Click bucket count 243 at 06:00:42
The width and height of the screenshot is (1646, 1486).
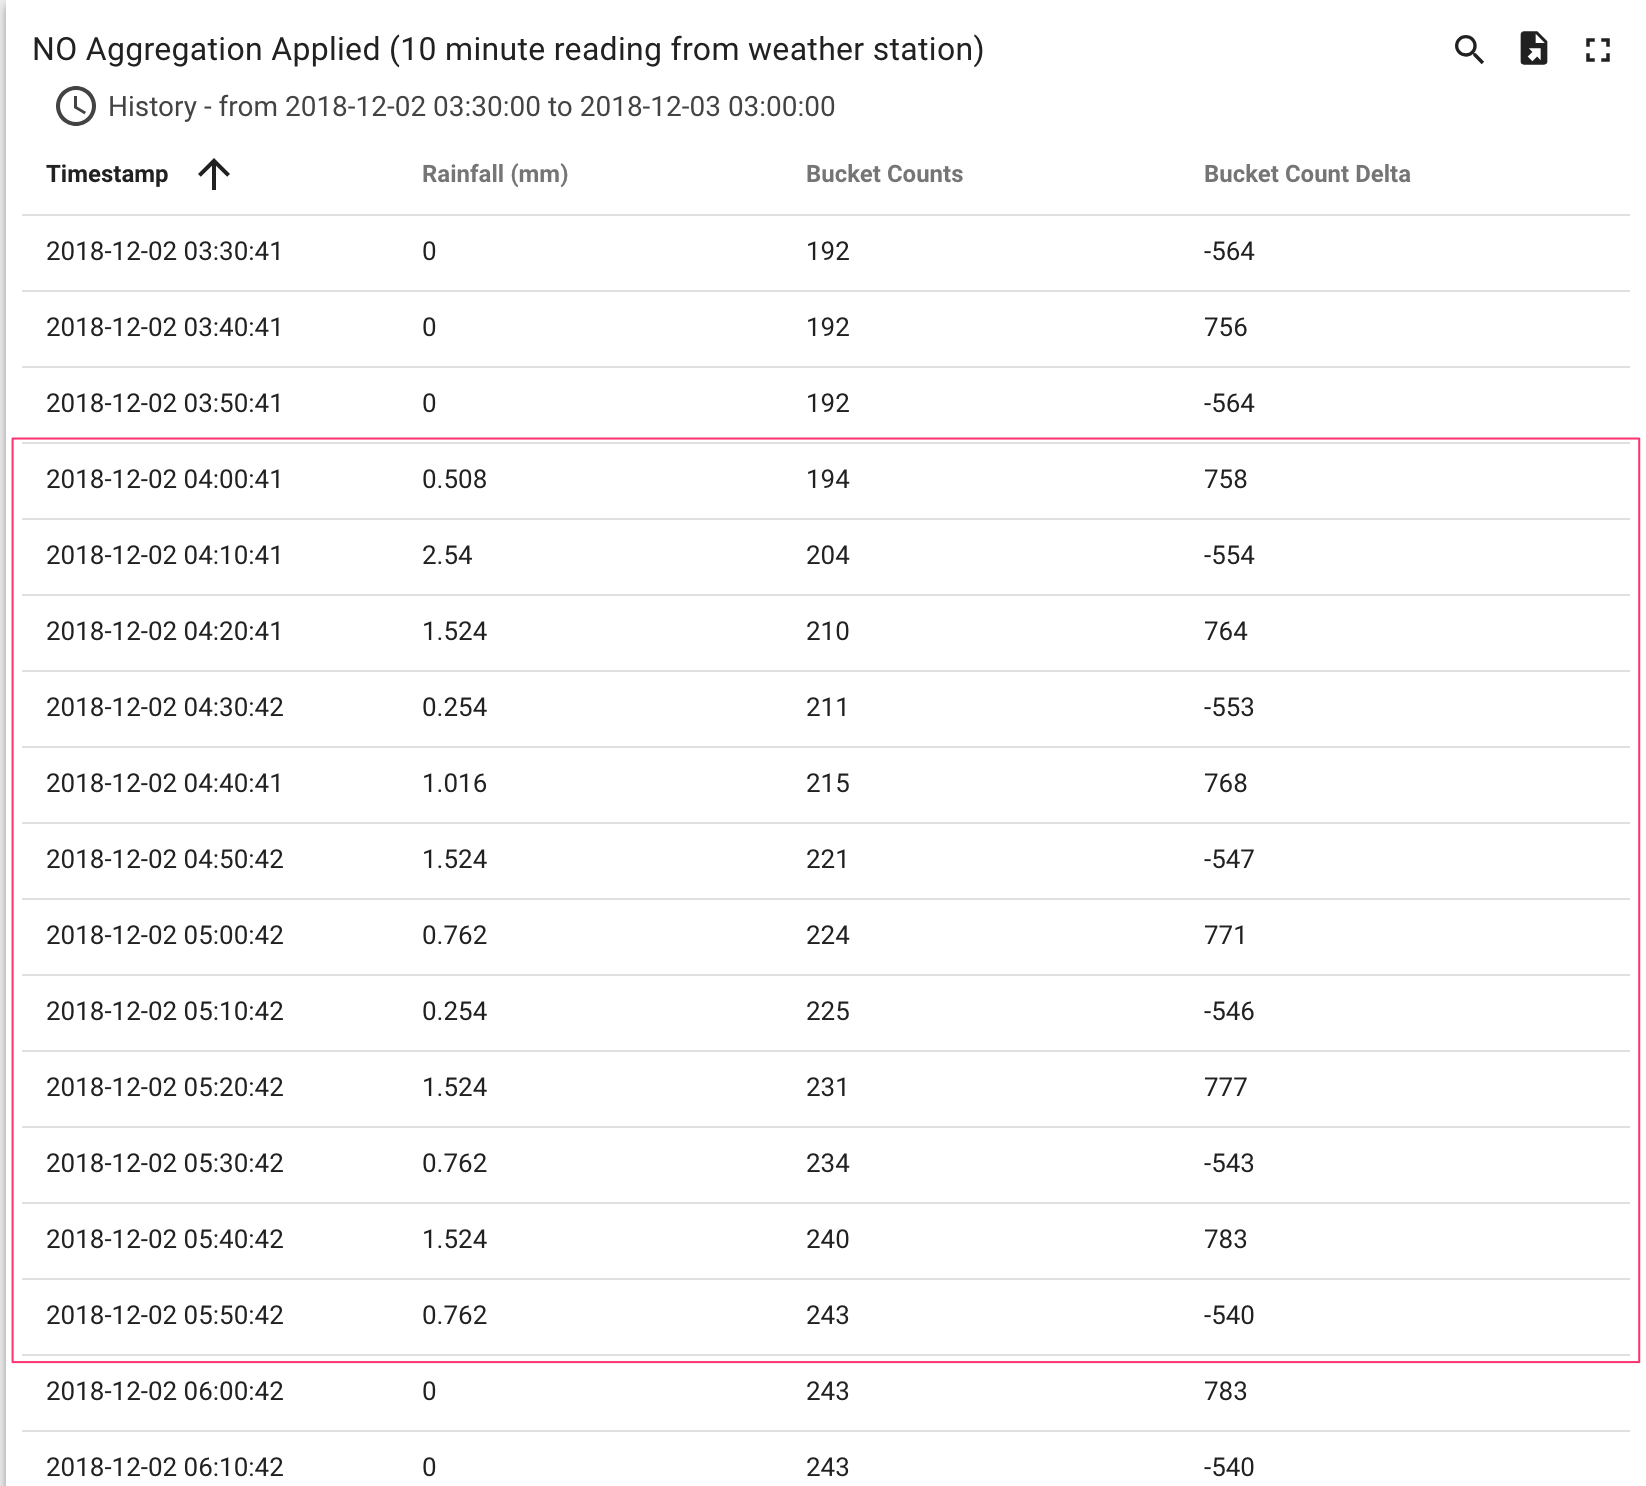pos(827,1390)
